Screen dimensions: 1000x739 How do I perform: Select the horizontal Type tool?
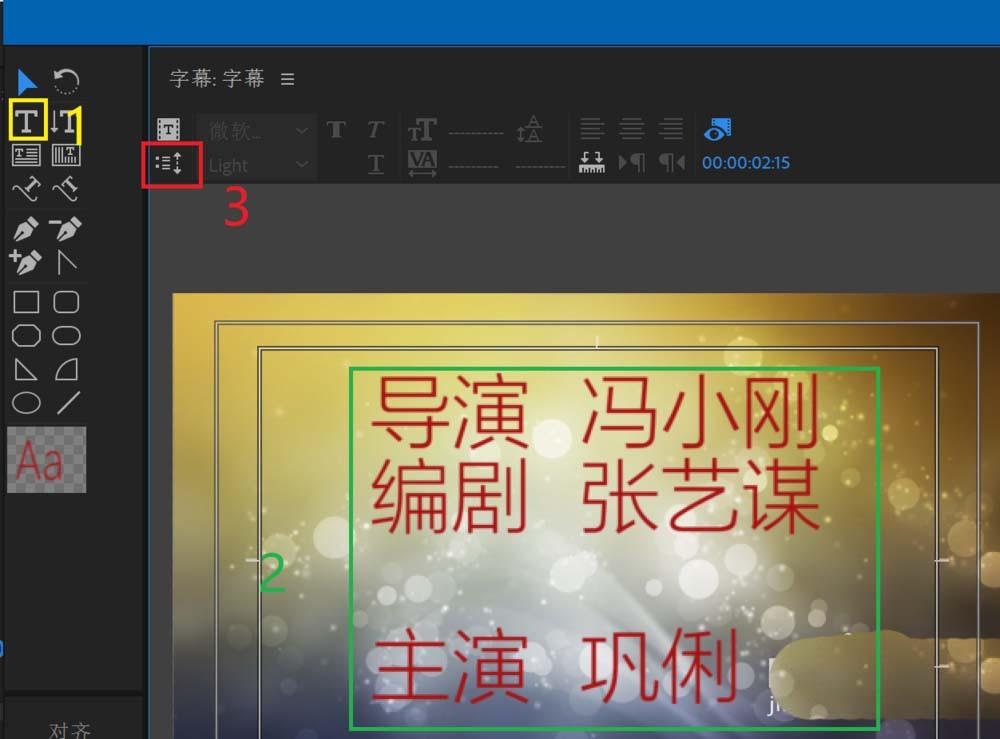tap(27, 120)
